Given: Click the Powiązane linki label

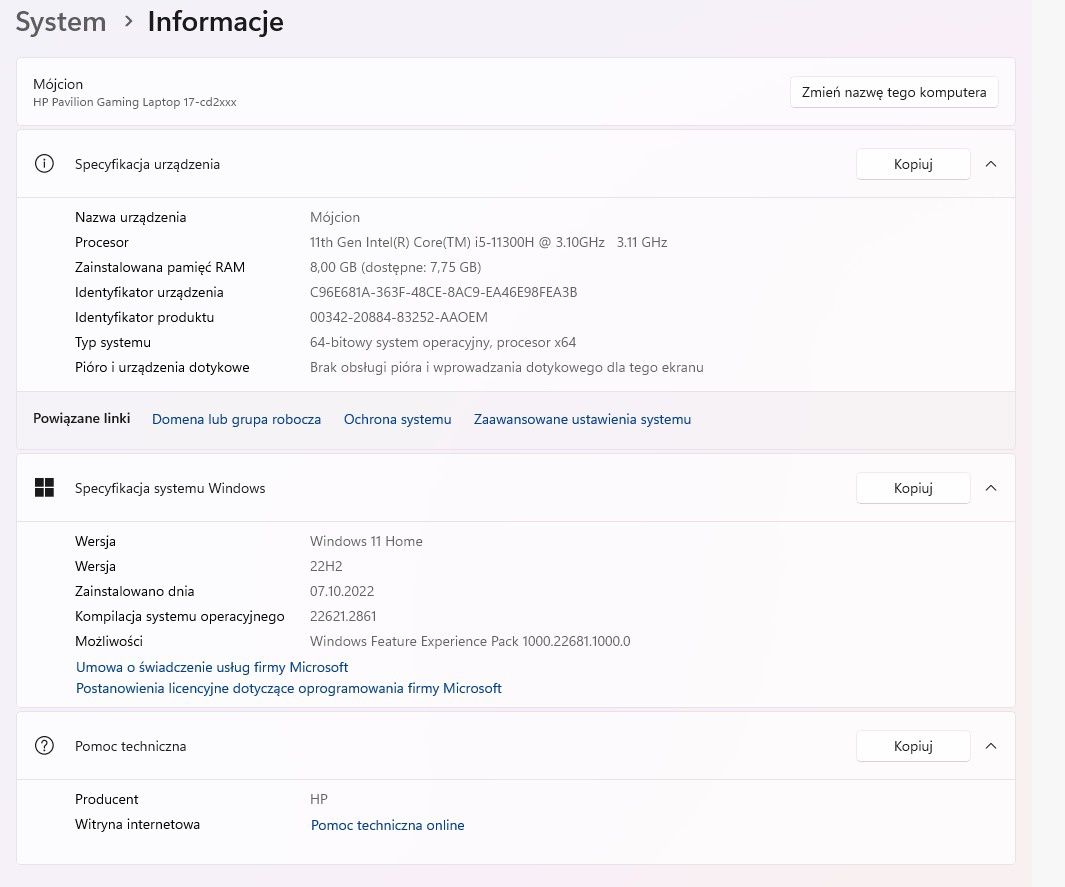Looking at the screenshot, I should (82, 418).
